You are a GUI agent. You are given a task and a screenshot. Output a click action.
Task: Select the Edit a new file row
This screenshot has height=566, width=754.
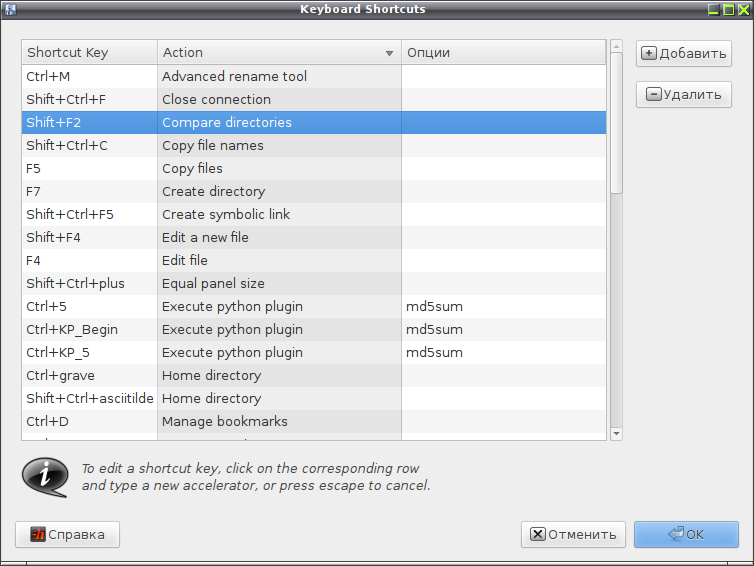pyautogui.click(x=314, y=238)
